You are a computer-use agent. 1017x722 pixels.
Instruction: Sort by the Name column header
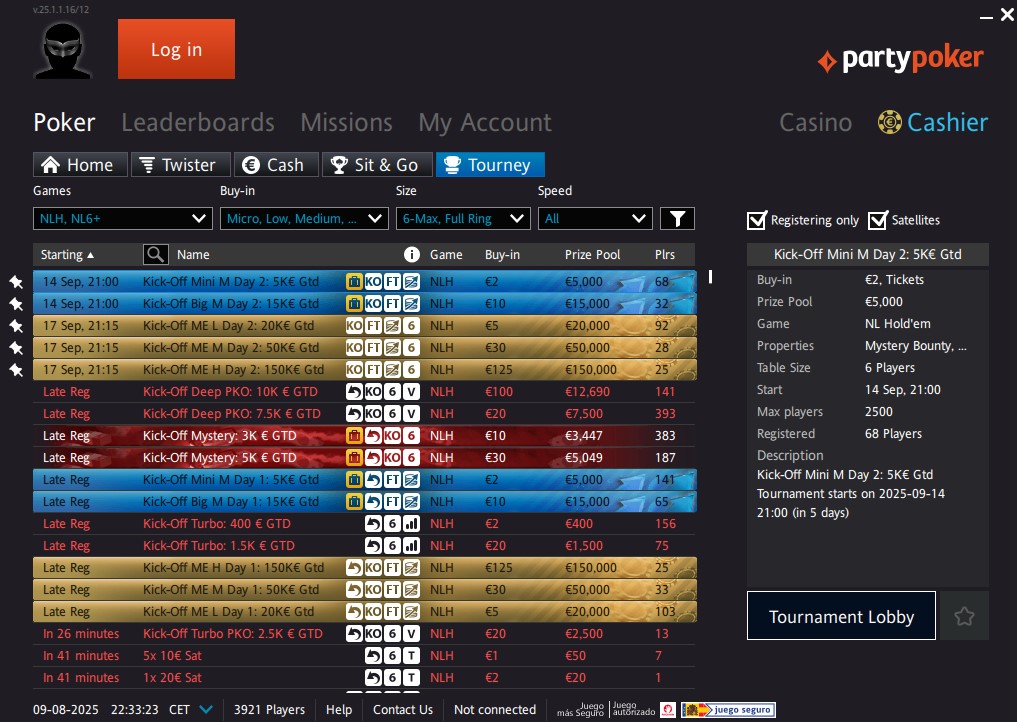click(193, 254)
